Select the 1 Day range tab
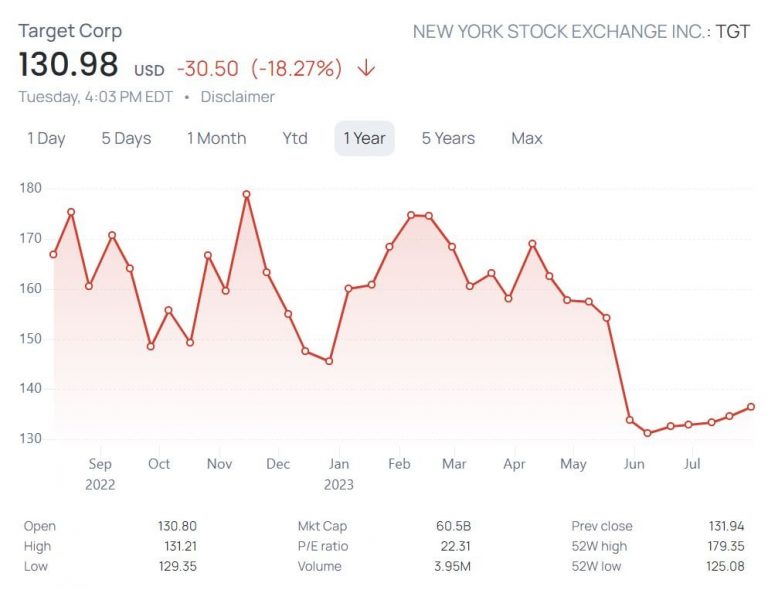 tap(46, 139)
